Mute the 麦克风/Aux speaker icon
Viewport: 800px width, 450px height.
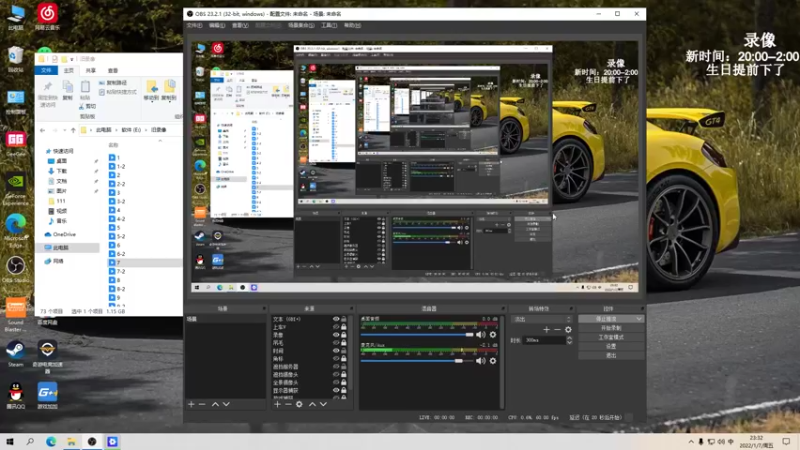tap(481, 361)
